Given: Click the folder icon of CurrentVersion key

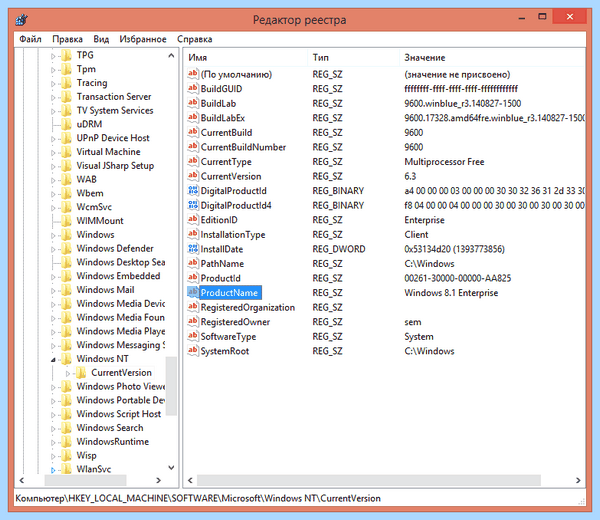Looking at the screenshot, I should tap(81, 372).
